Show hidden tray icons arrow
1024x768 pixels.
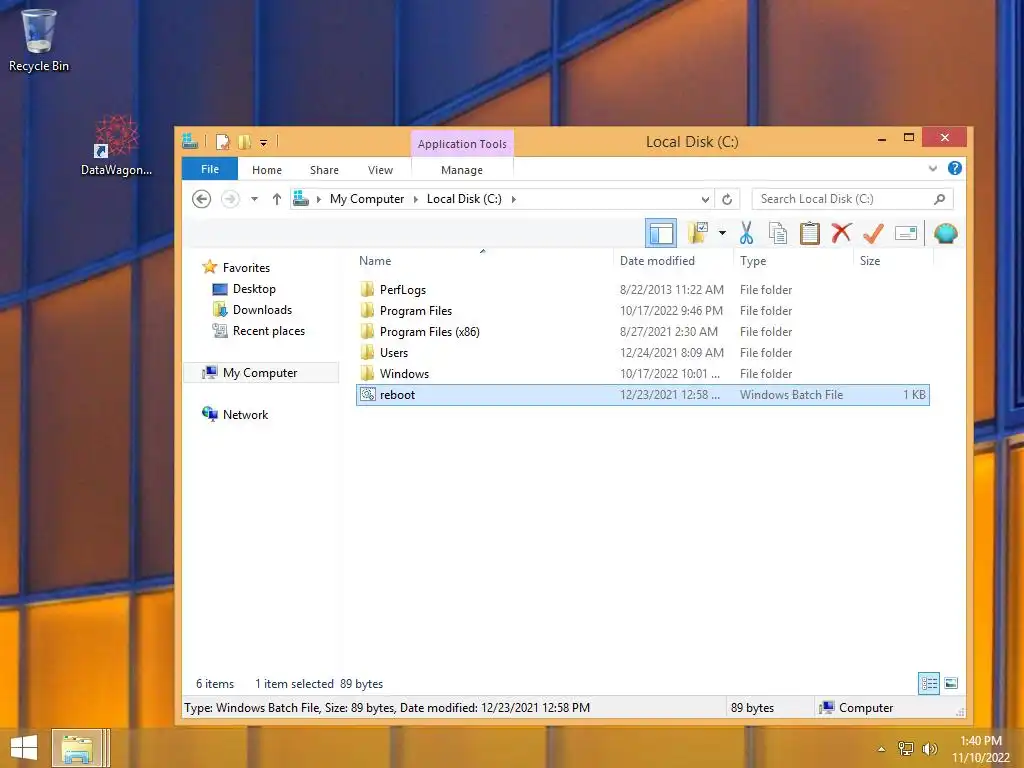882,748
